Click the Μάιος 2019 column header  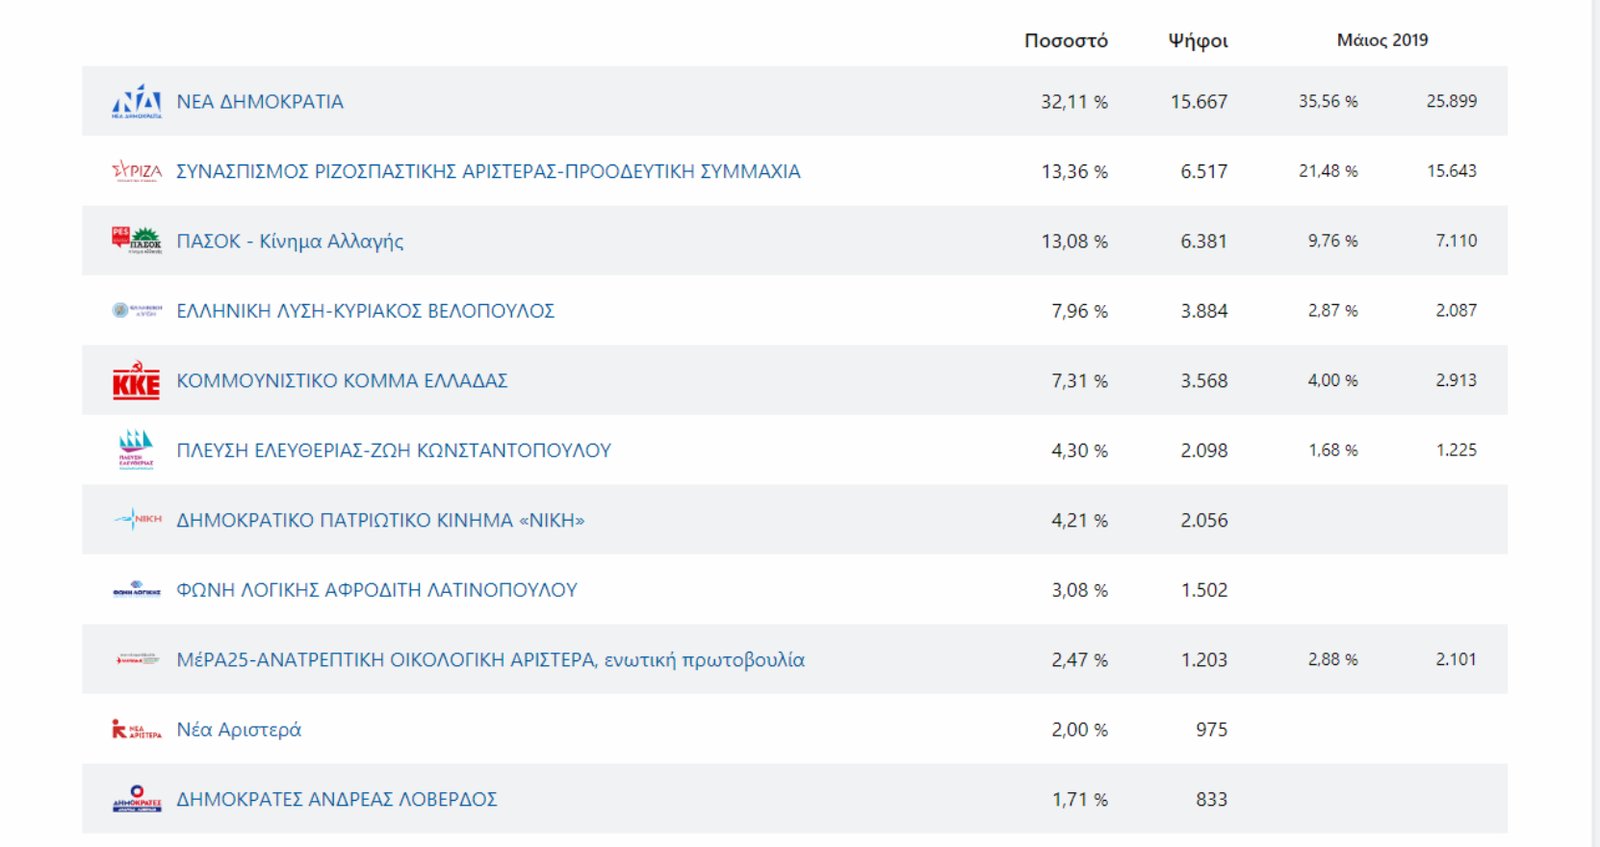[x=1382, y=40]
